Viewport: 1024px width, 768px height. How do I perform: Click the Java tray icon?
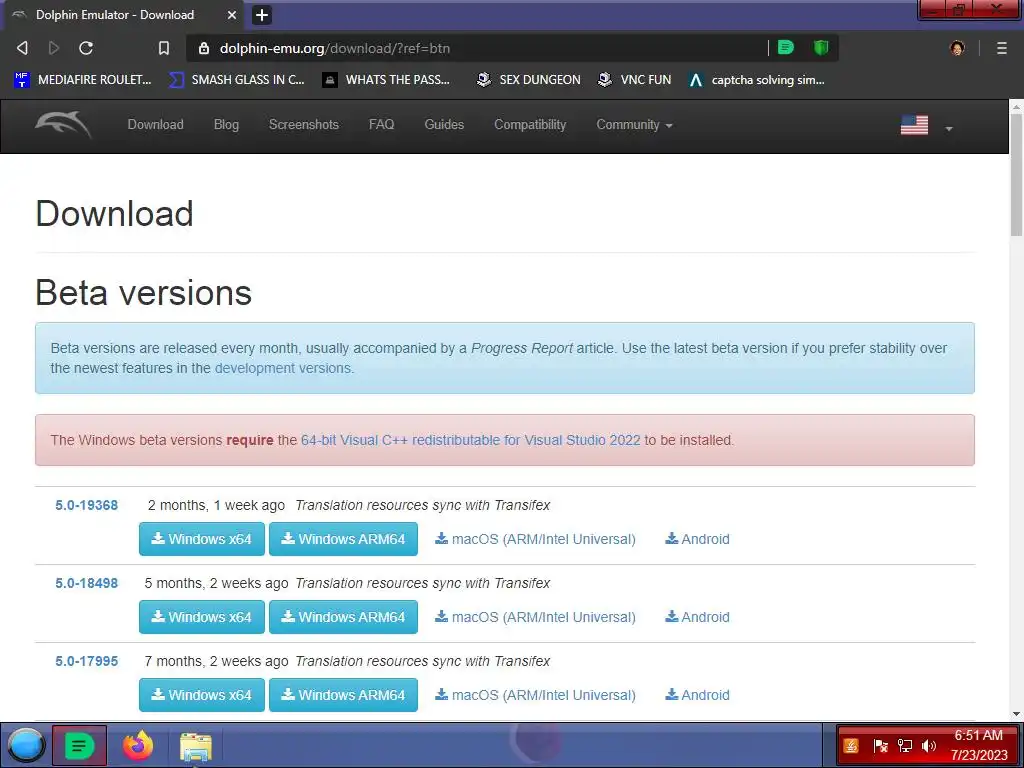[851, 746]
